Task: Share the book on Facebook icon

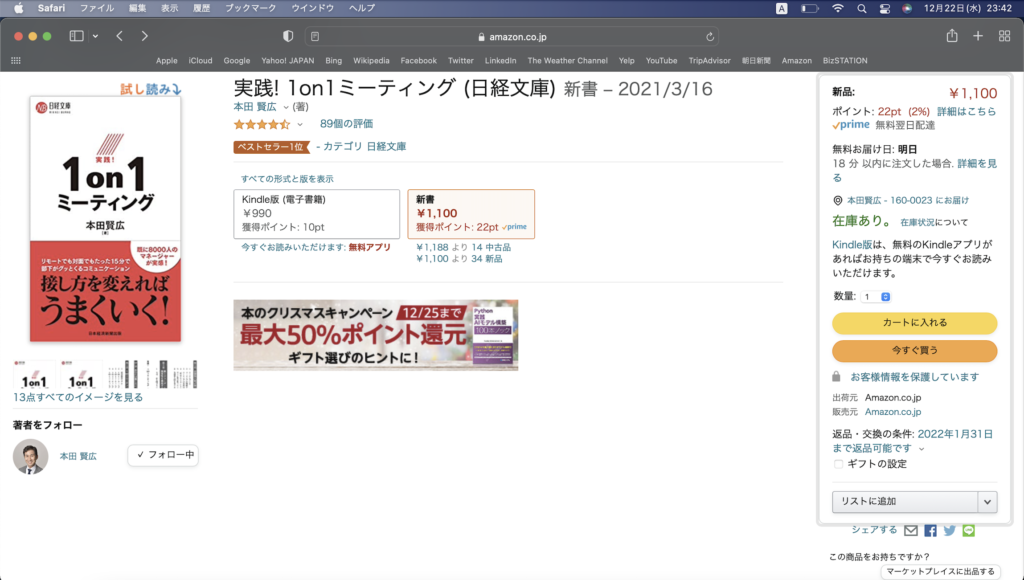Action: pos(930,530)
